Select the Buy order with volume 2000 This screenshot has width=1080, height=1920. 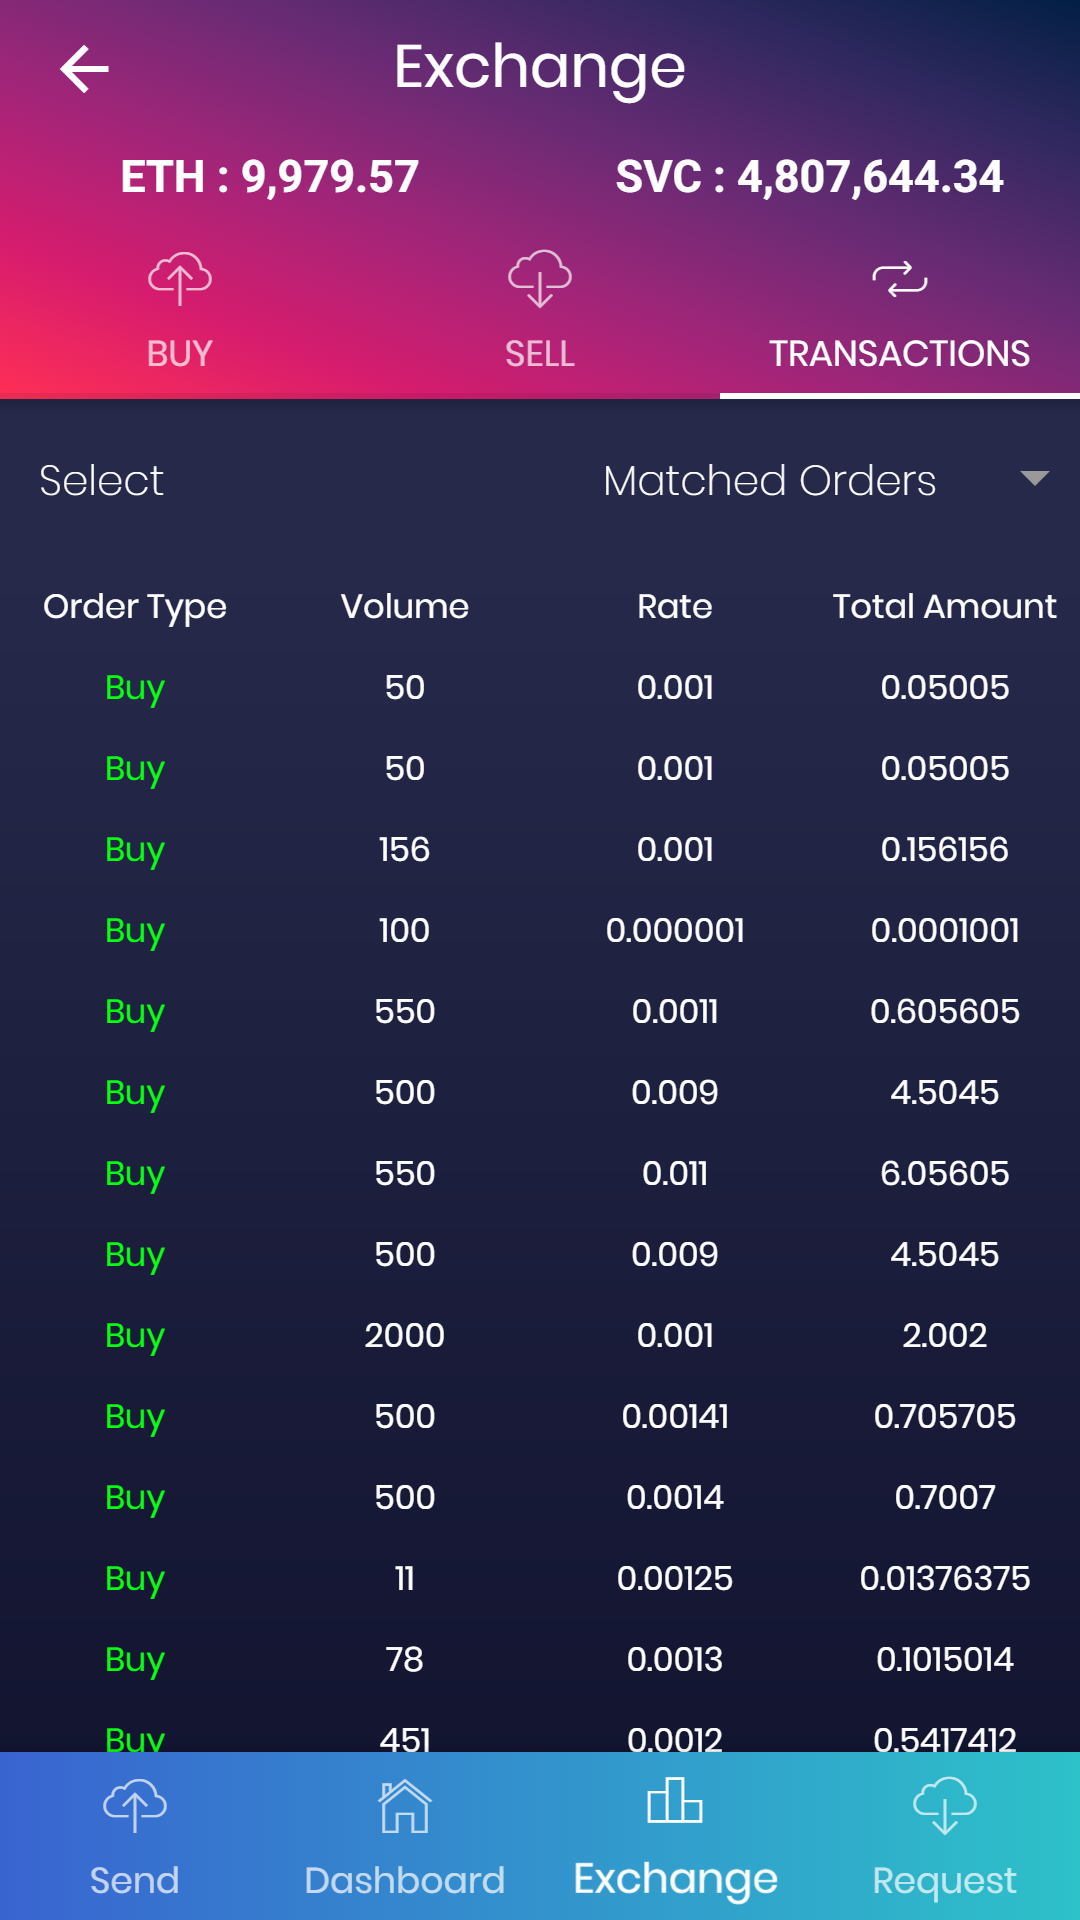coord(404,1335)
